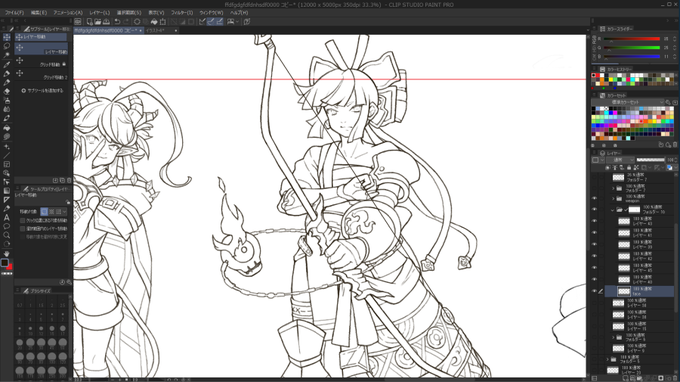Click the Save toolbar icon
680x382 pixels.
click(106, 21)
